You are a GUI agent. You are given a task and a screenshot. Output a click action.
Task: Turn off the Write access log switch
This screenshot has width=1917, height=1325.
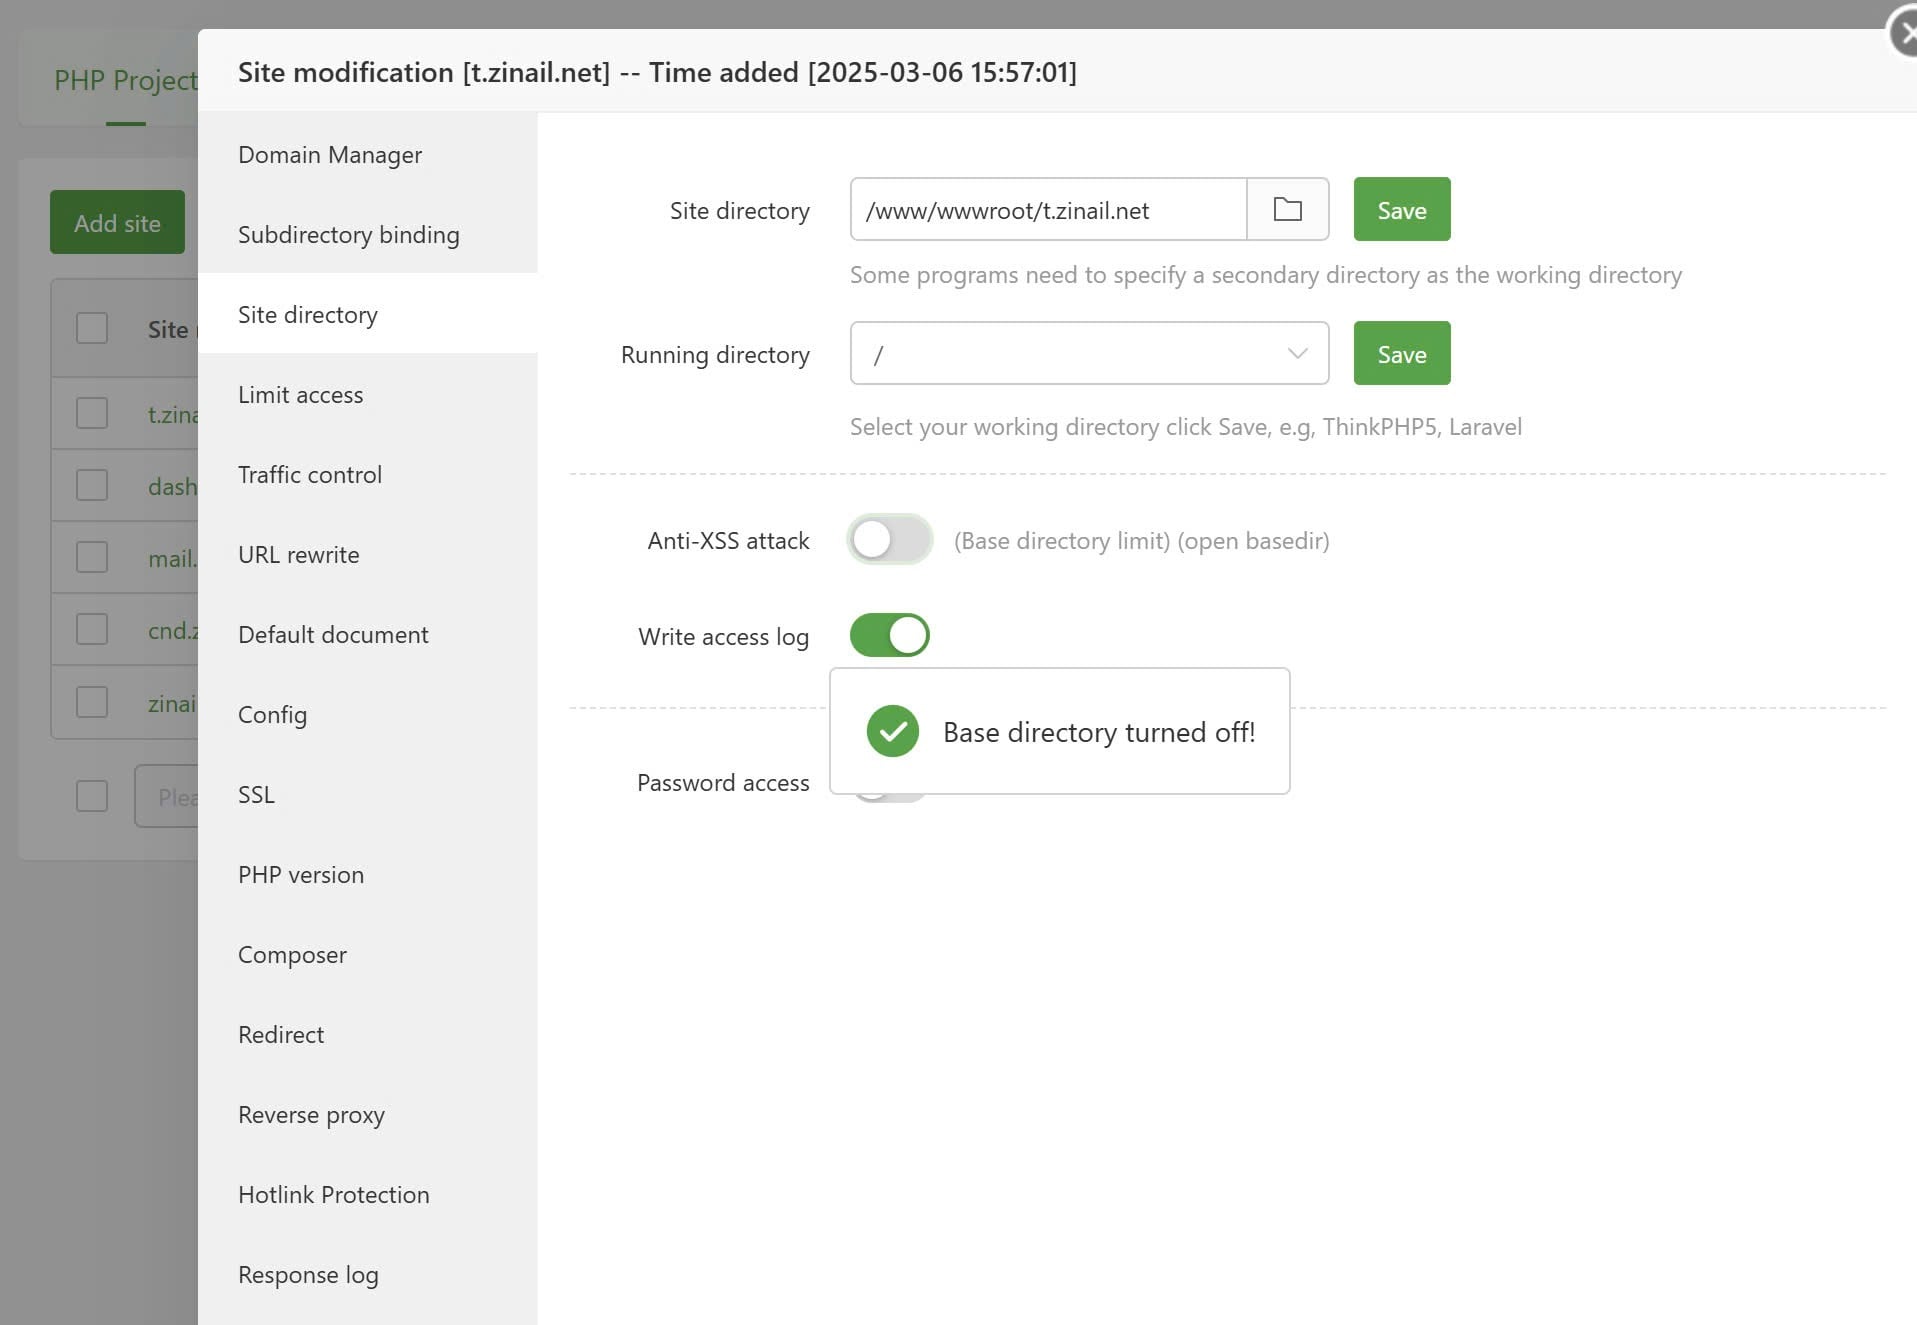[889, 635]
